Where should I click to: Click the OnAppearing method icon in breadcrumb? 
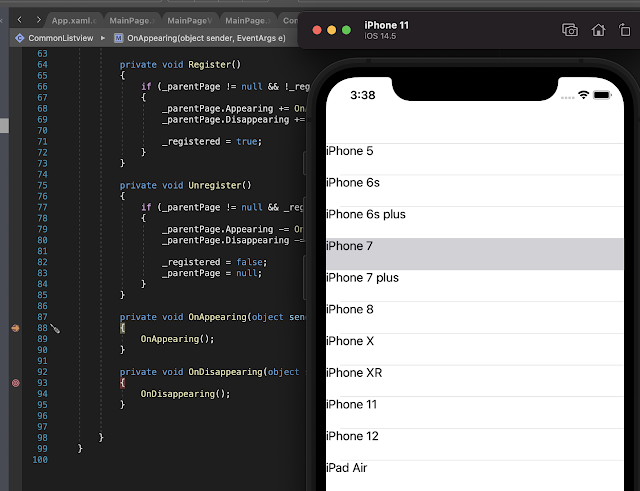coord(118,38)
